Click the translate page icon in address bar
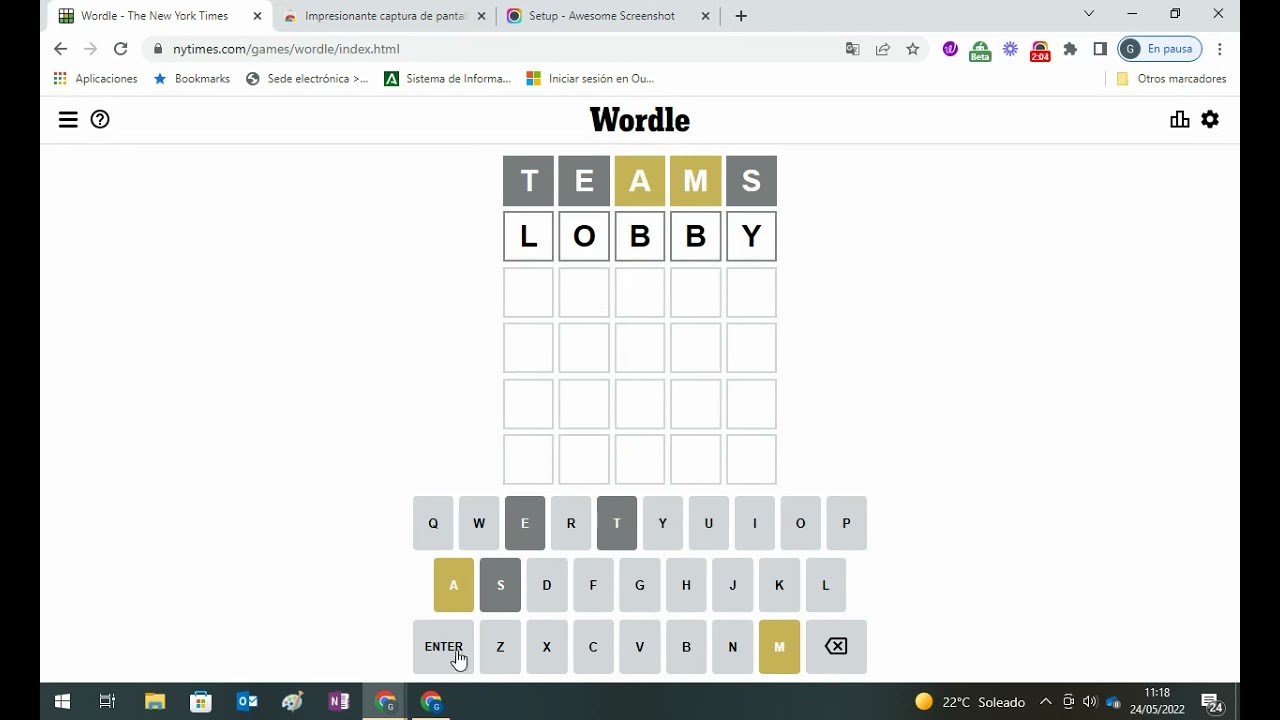The width and height of the screenshot is (1280, 720). click(x=853, y=49)
